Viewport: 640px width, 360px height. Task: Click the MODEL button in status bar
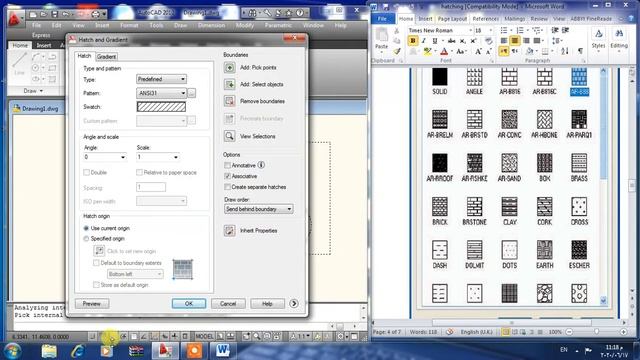tap(204, 336)
